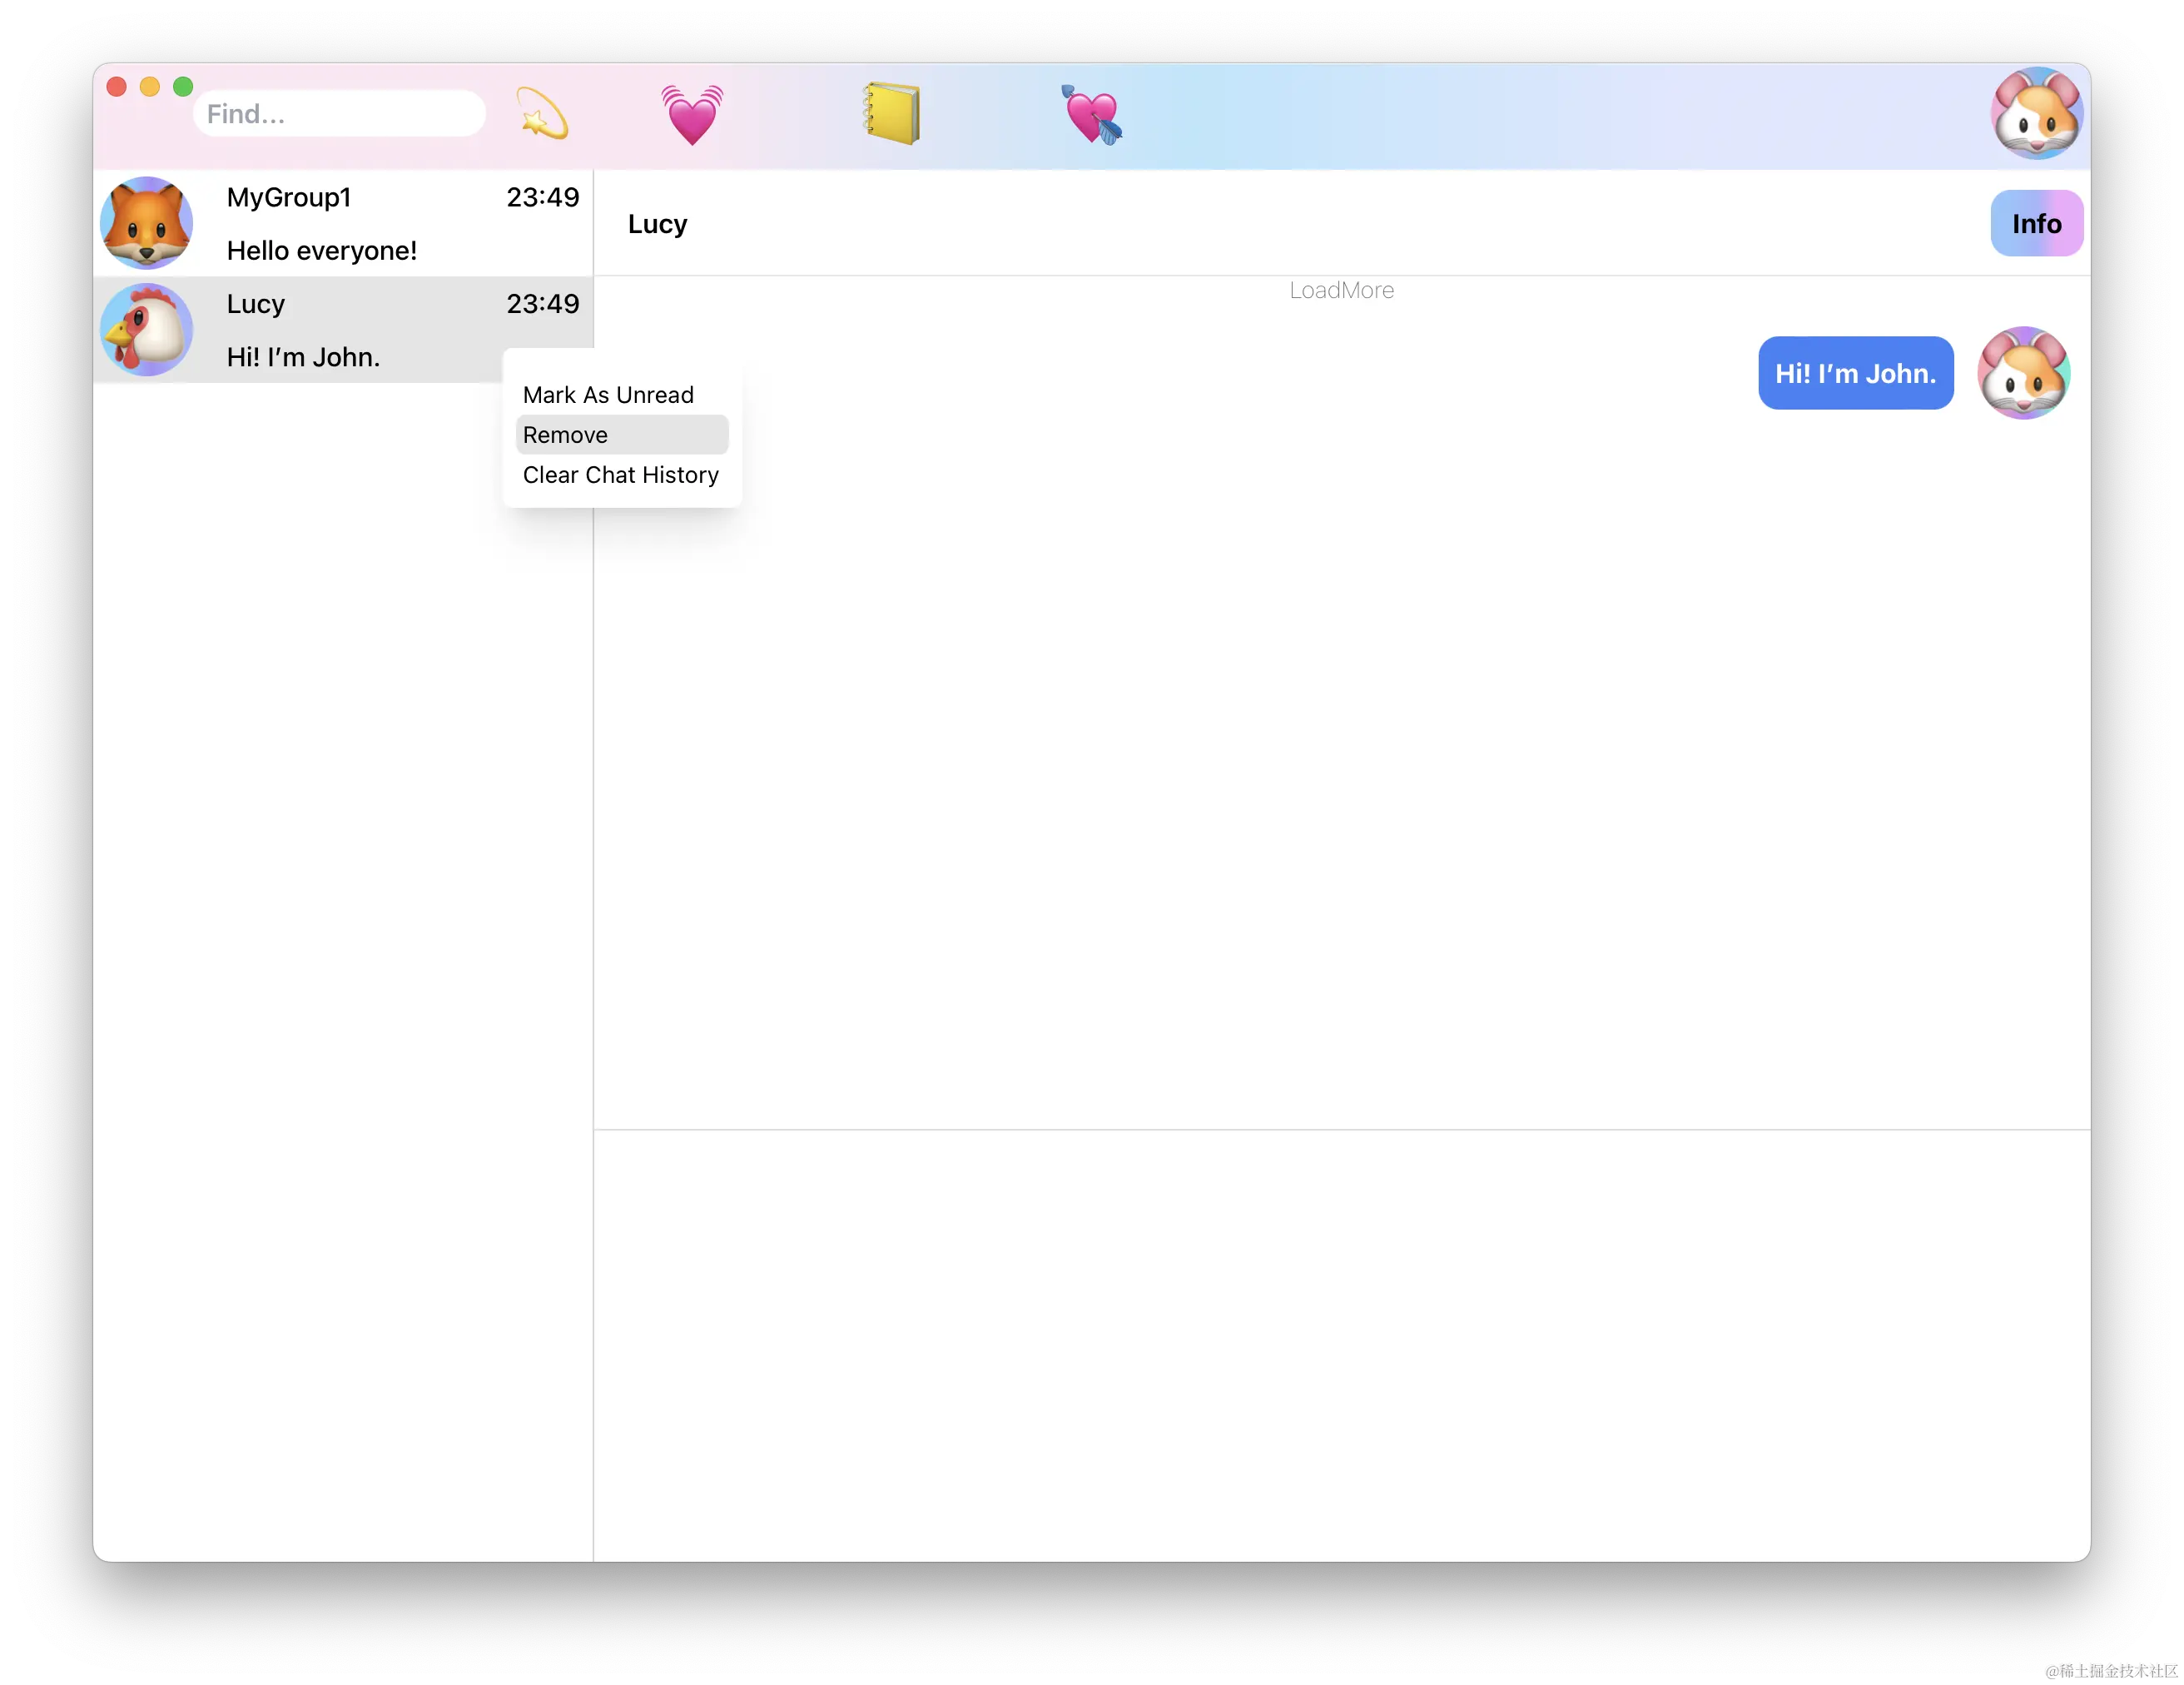Click the LoadMore link

pos(1341,290)
